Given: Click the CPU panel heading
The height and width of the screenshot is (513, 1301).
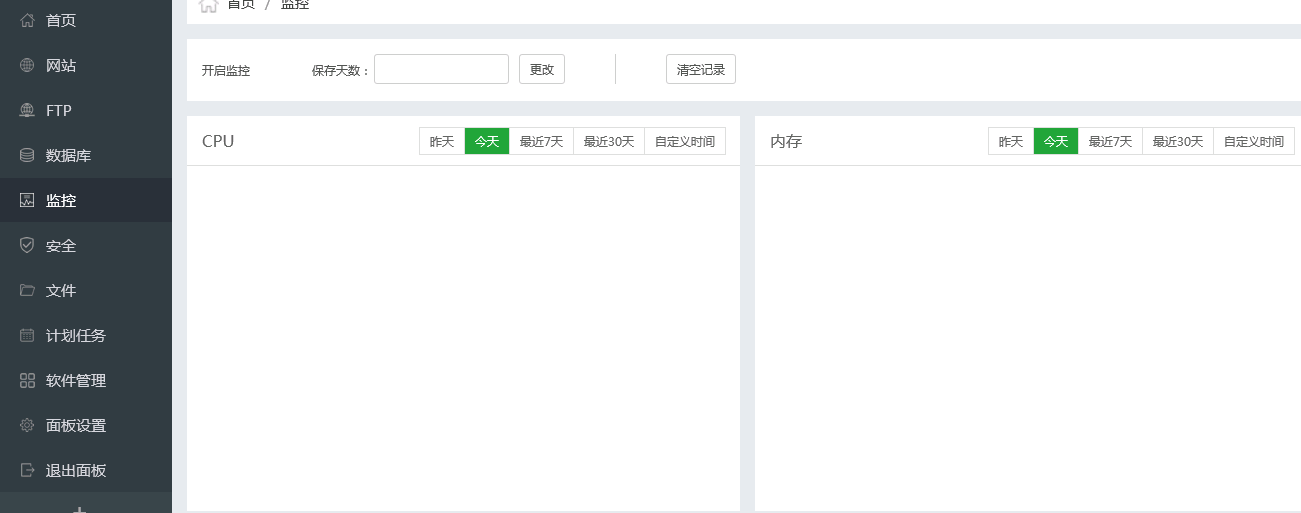Looking at the screenshot, I should [x=218, y=141].
